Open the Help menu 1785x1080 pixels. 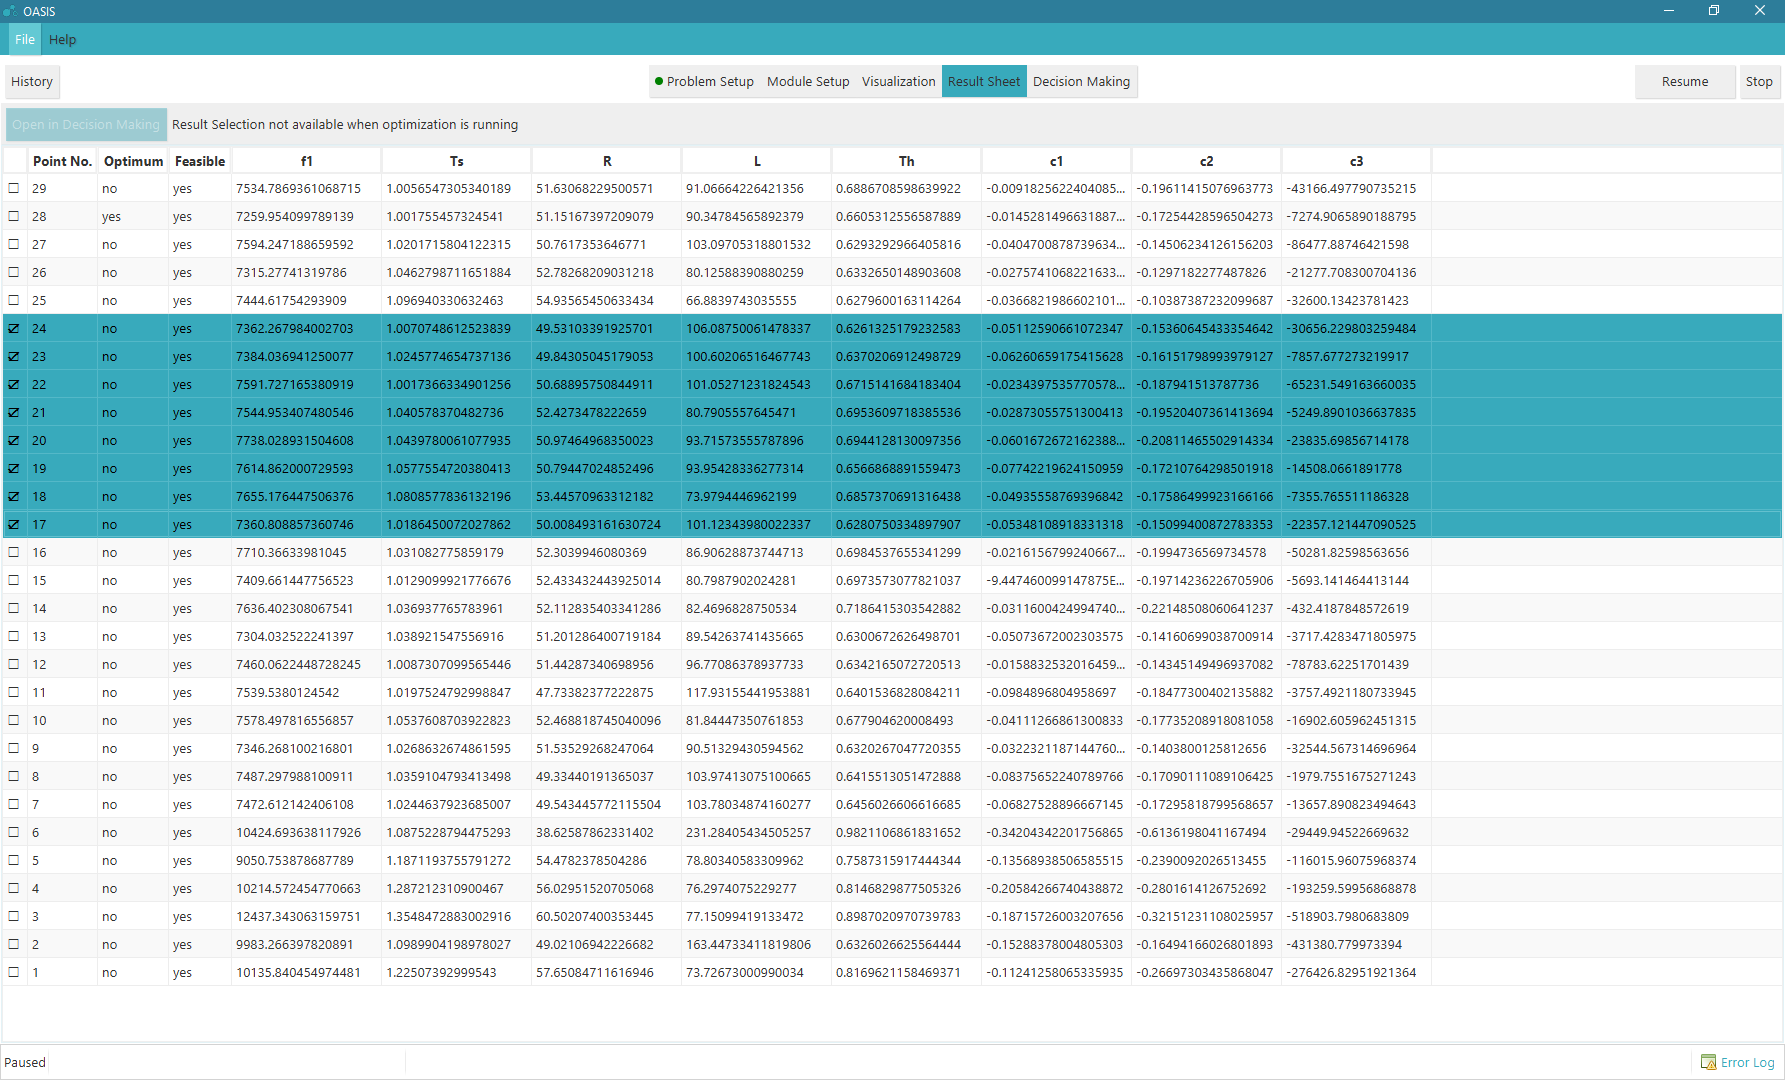point(62,39)
